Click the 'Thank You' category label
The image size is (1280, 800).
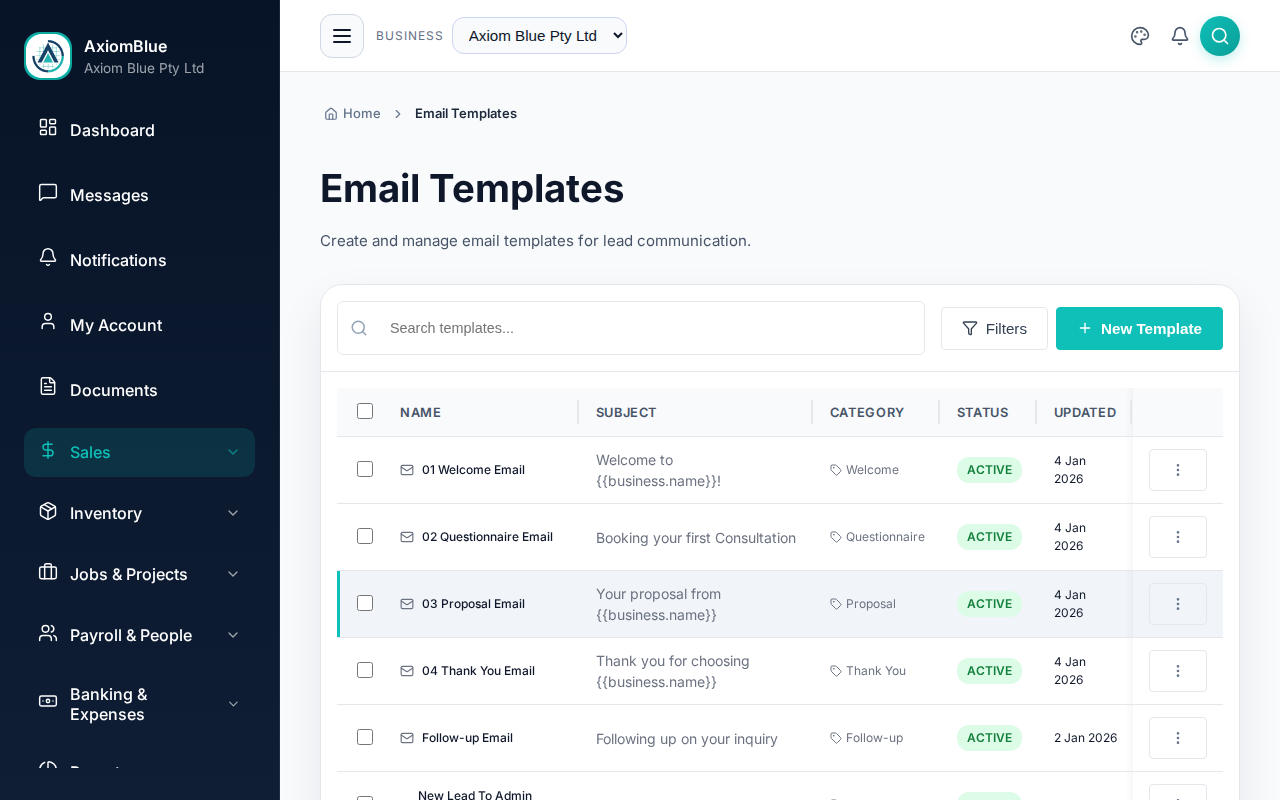coord(876,671)
